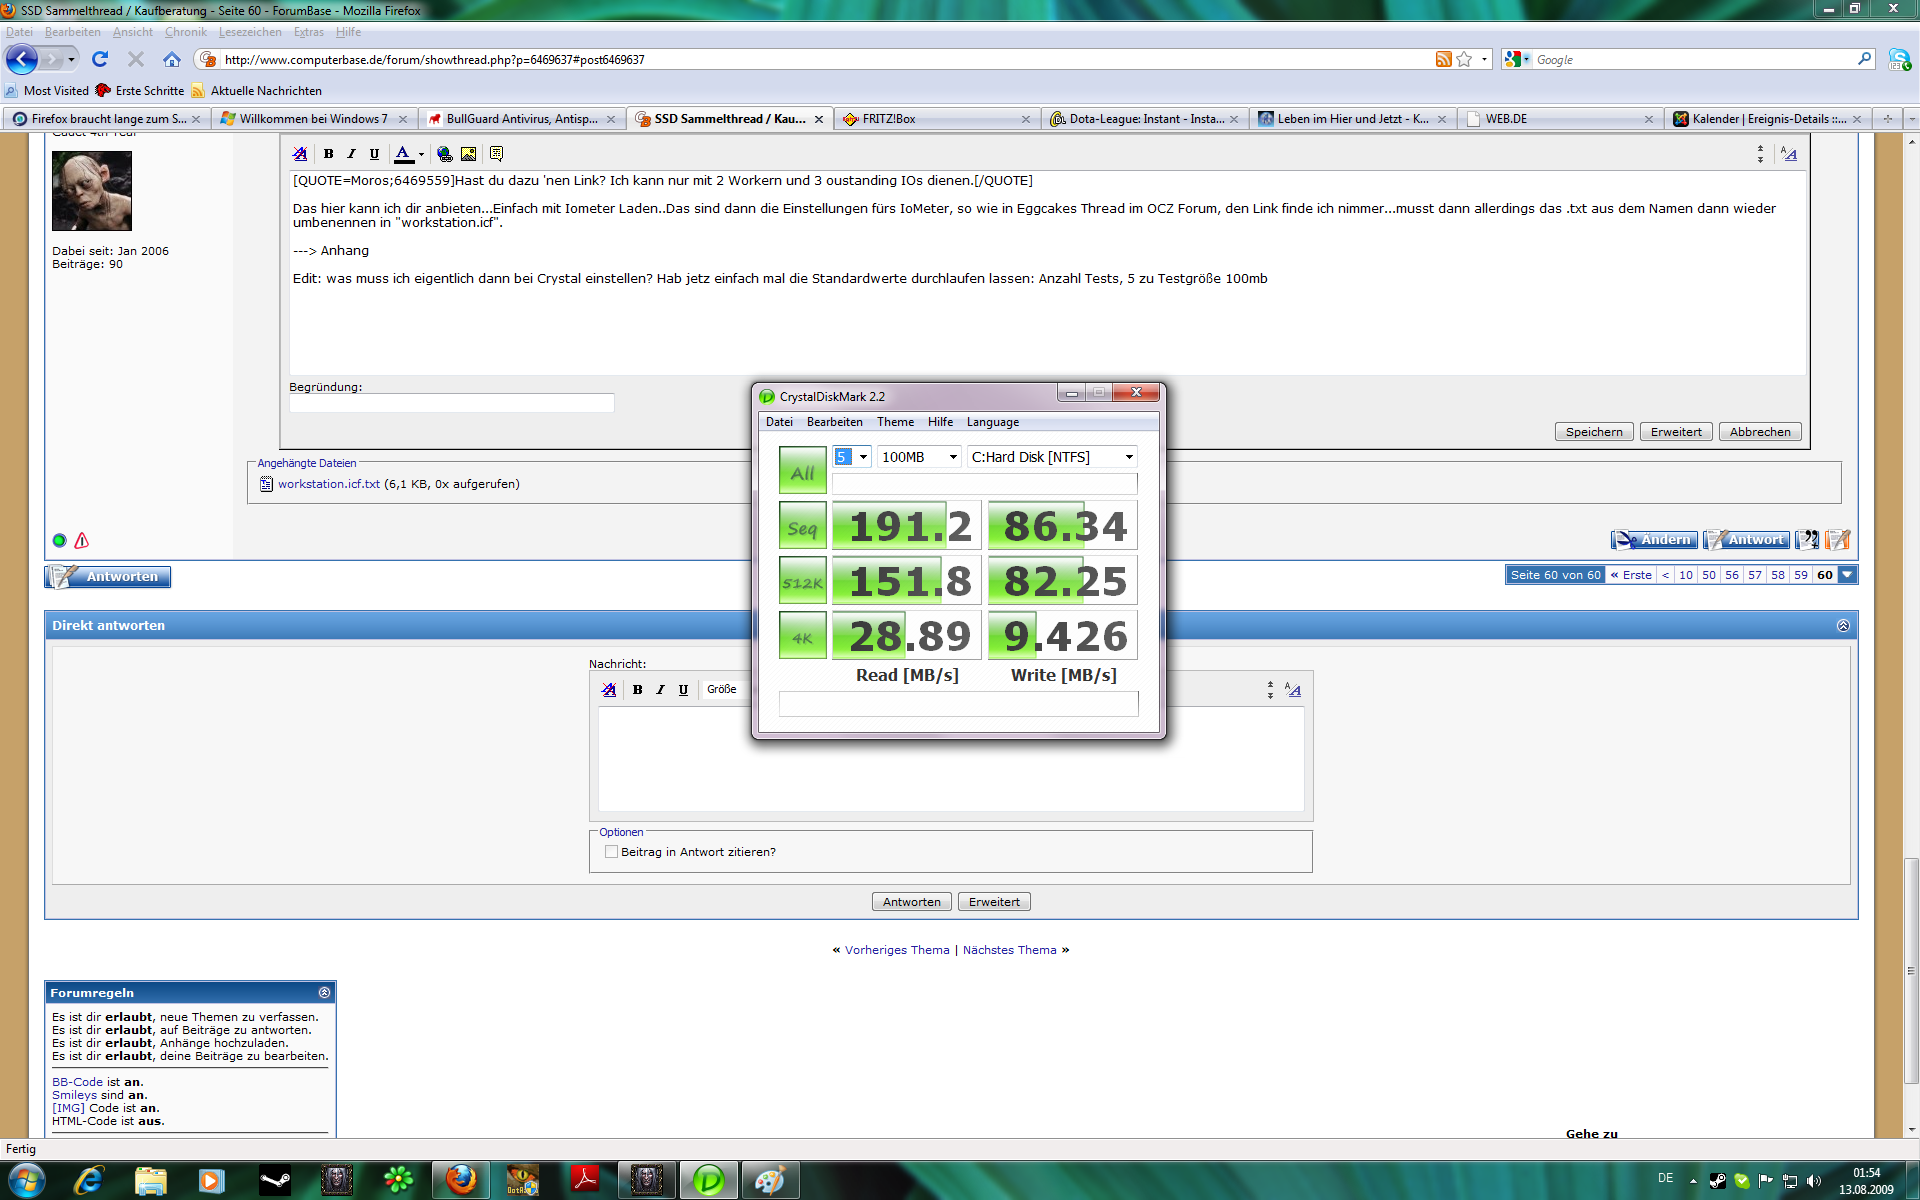Collapse the Forumregeln box

[x=324, y=993]
